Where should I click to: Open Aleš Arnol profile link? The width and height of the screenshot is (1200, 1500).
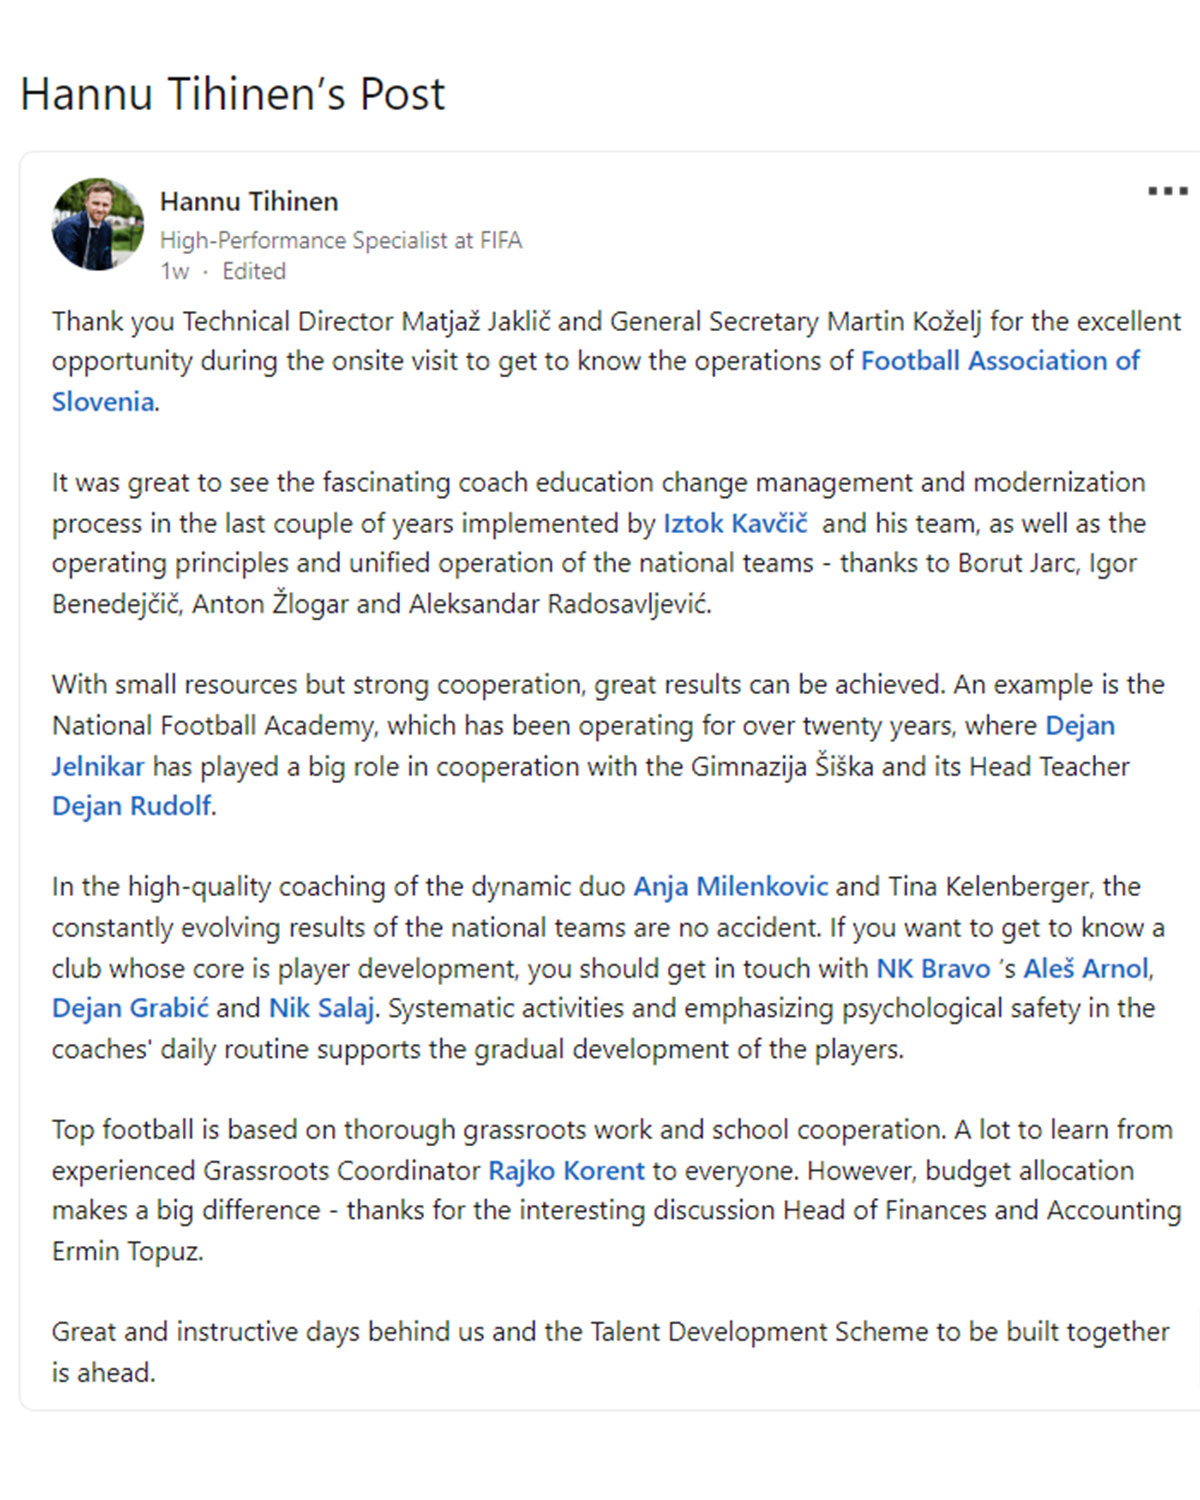[x=1086, y=969]
